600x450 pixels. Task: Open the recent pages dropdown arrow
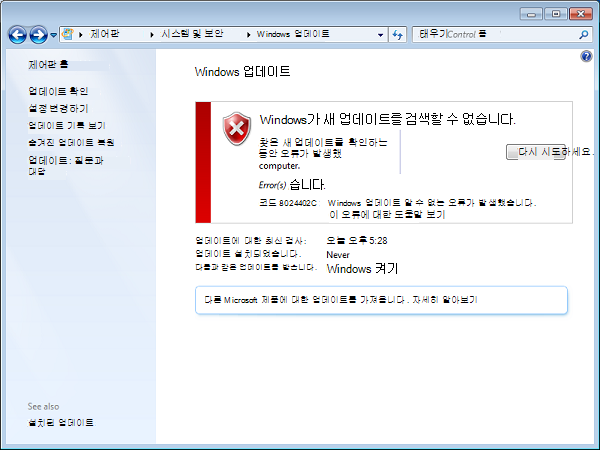[54, 35]
